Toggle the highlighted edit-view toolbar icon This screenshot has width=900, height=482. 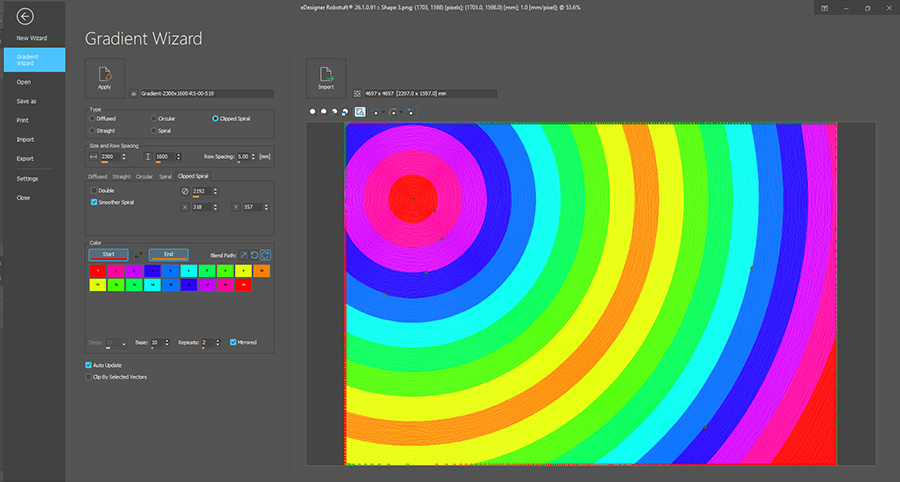[360, 112]
